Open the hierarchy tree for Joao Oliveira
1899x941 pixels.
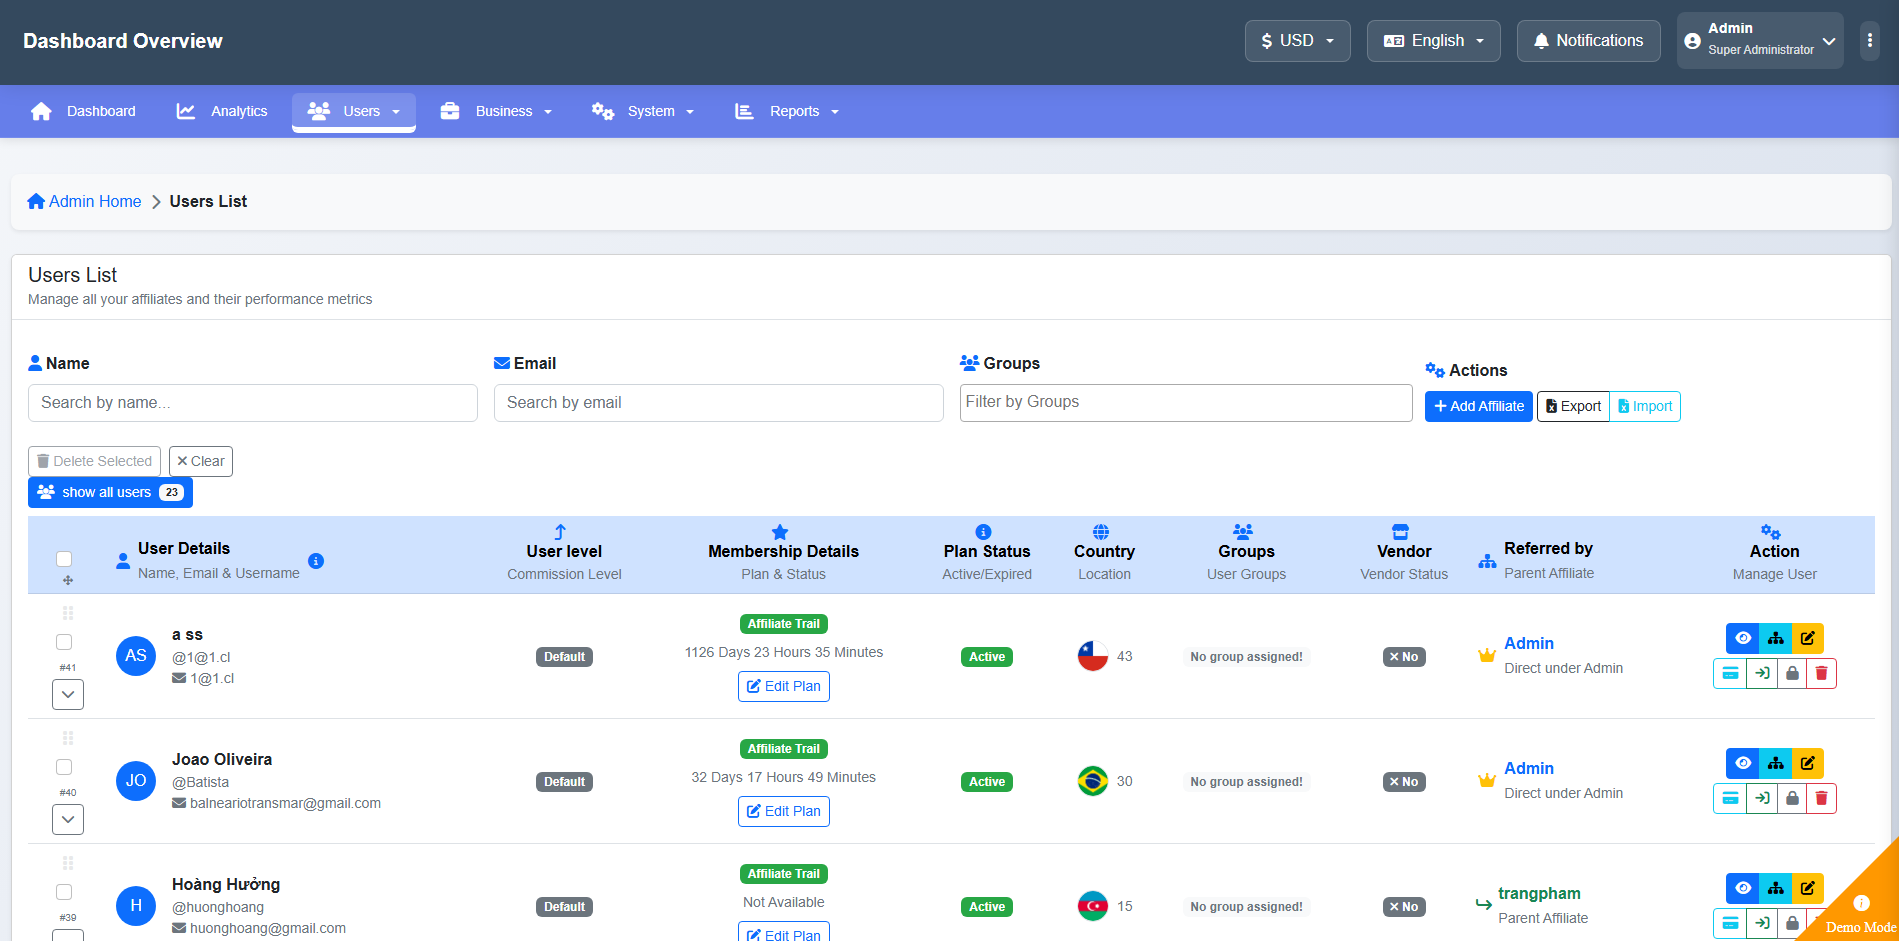point(1776,763)
